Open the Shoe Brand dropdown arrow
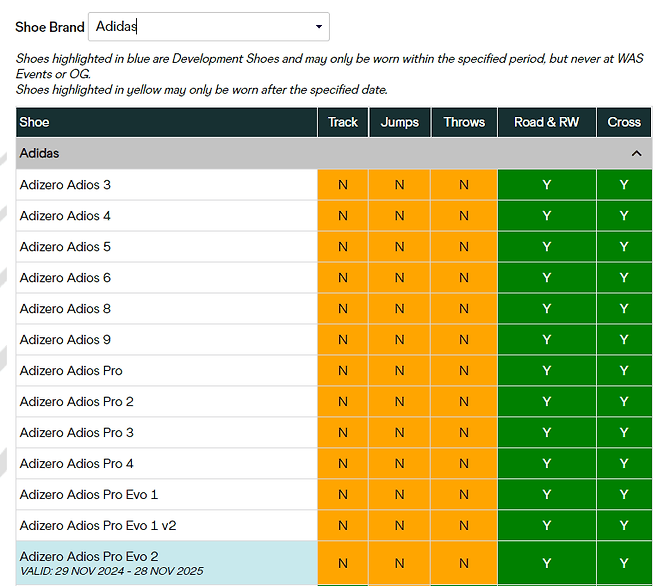658x586 pixels. click(x=319, y=27)
